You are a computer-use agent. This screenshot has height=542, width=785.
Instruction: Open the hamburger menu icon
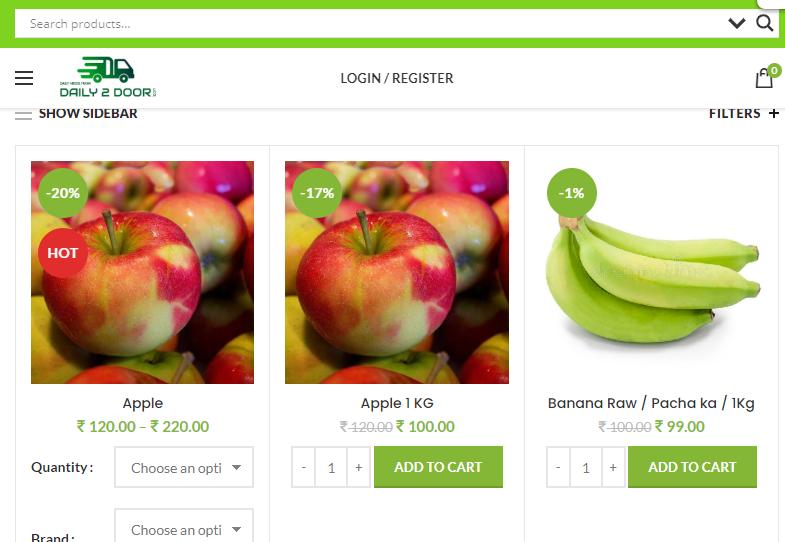tap(24, 78)
